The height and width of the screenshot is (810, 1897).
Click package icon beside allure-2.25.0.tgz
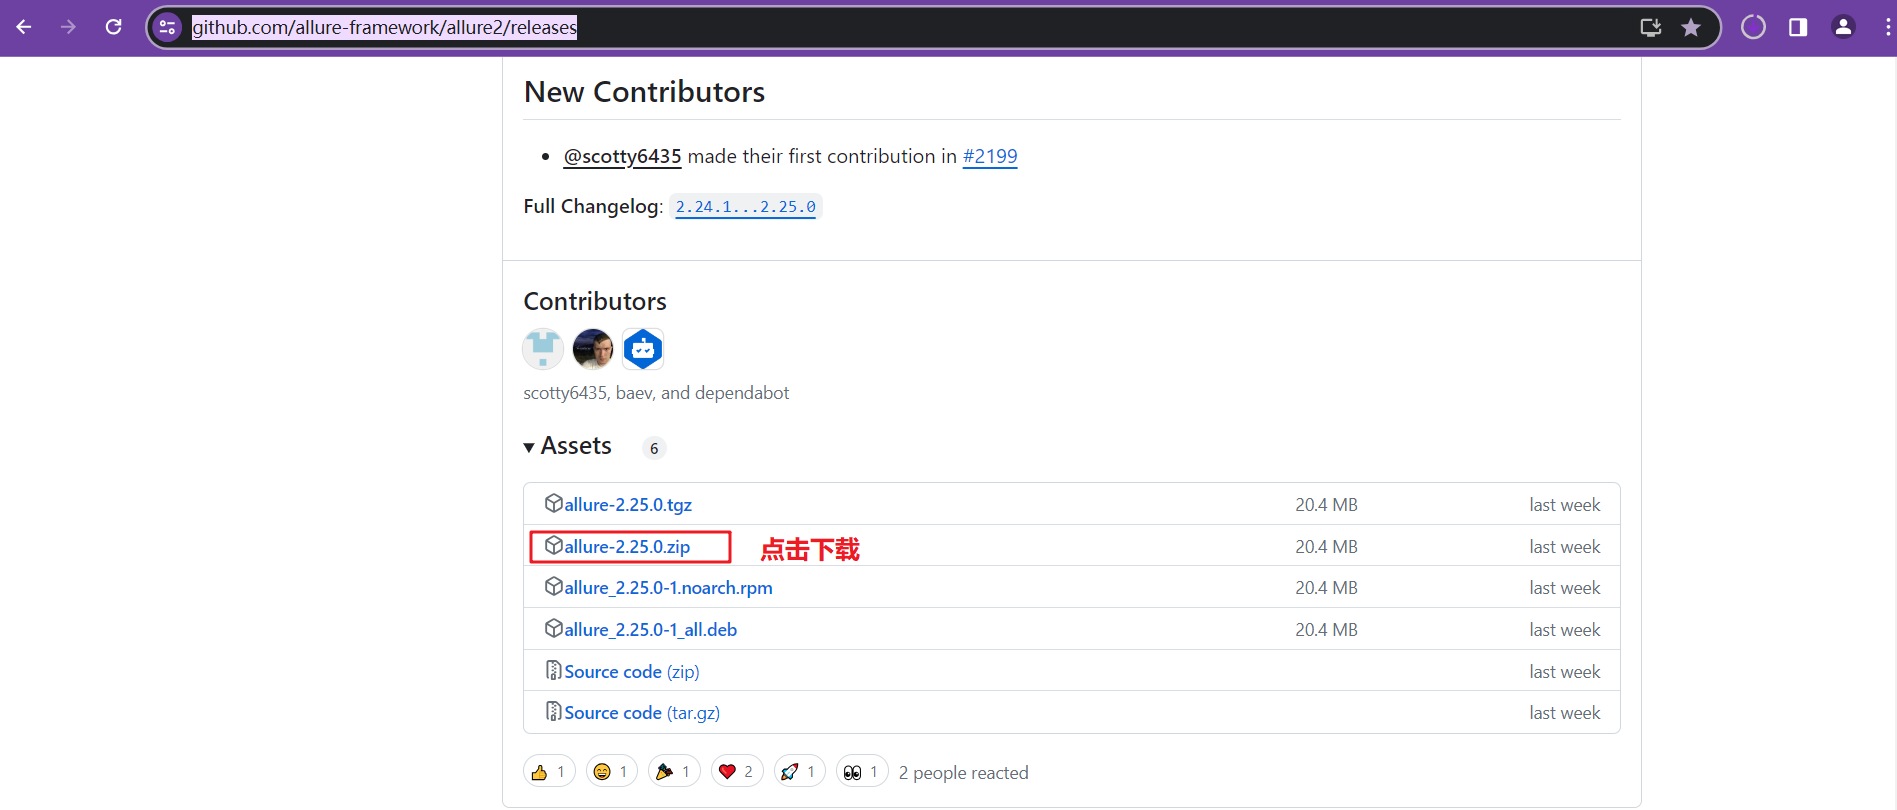pos(553,503)
